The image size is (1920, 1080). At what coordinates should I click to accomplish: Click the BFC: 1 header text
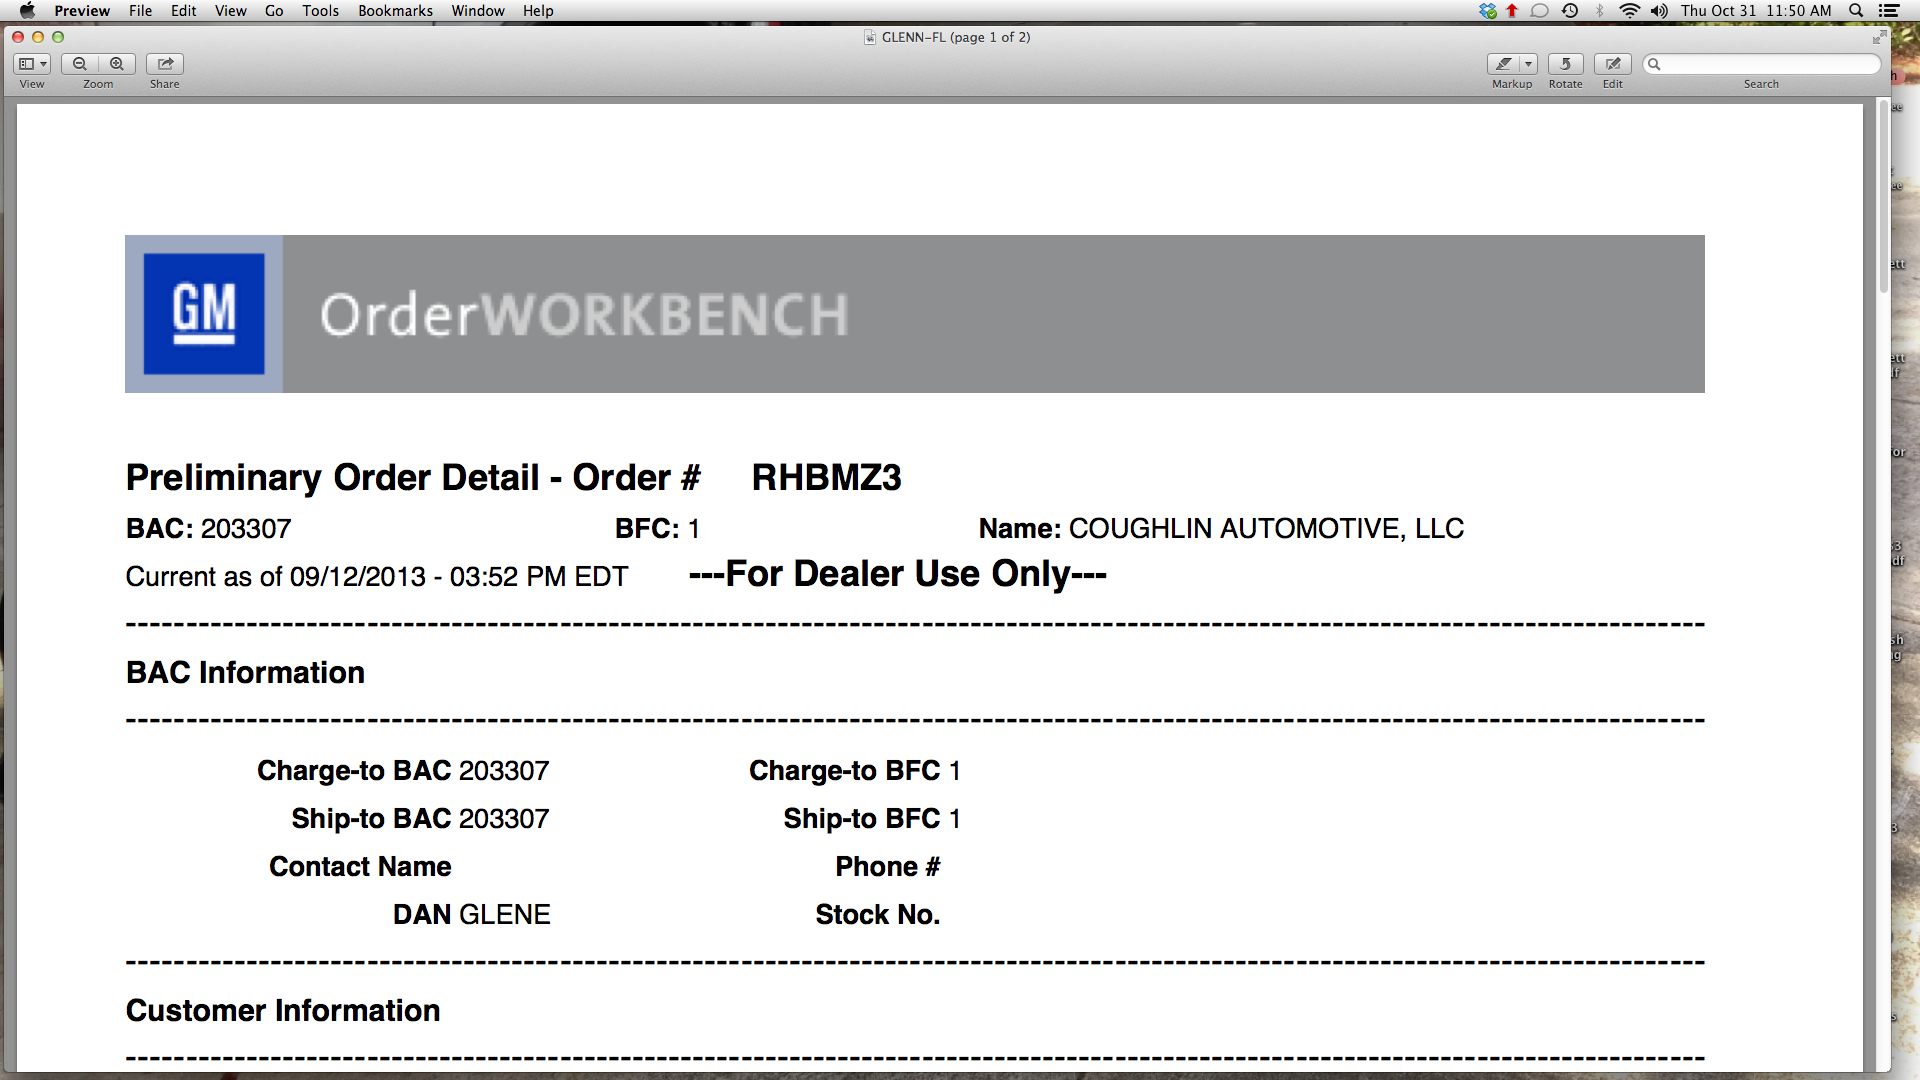point(657,528)
